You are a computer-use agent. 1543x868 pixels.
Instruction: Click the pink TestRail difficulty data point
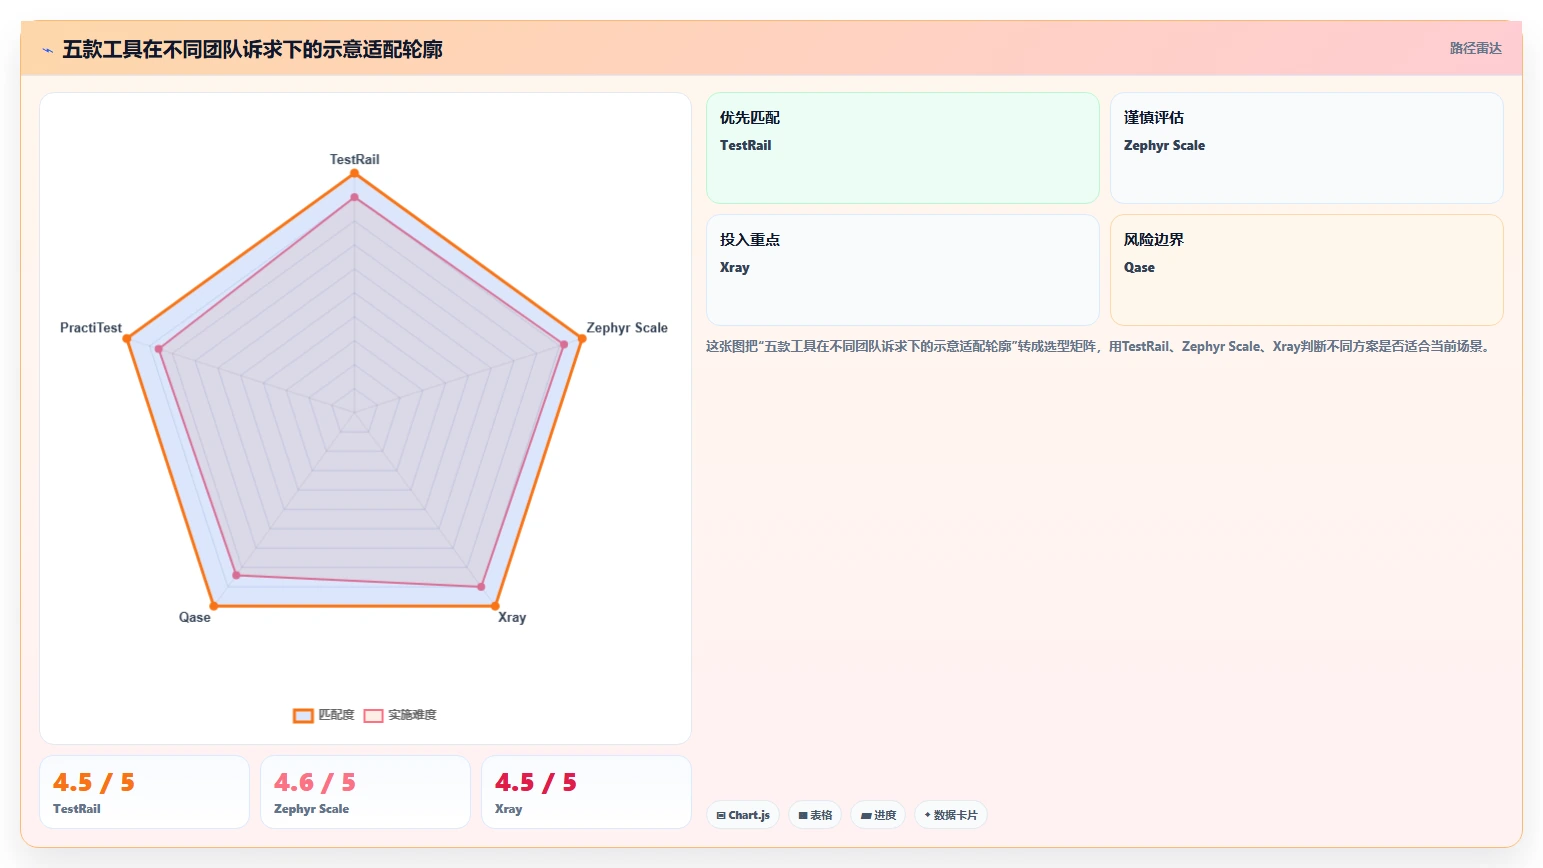(x=354, y=197)
